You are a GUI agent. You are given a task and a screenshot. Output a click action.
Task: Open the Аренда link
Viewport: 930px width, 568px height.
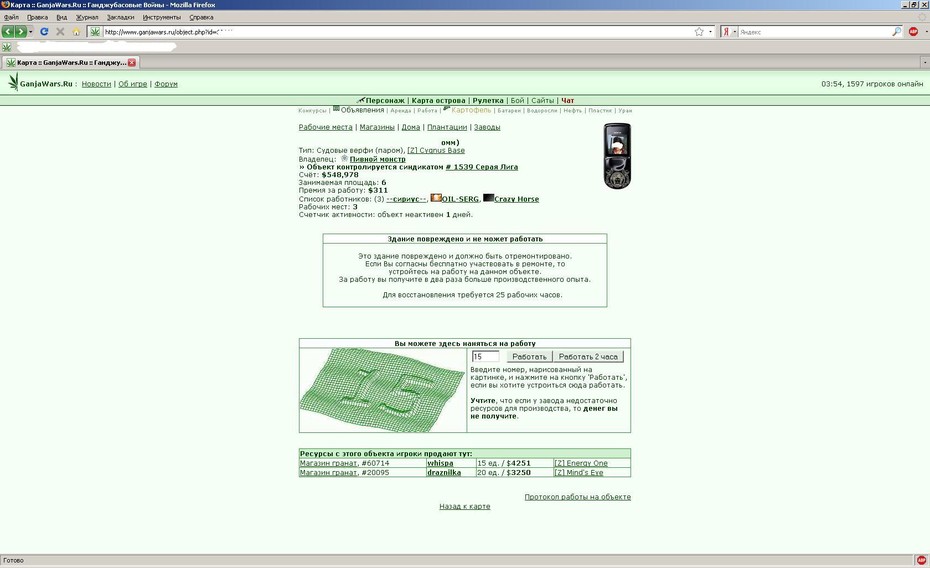point(400,111)
